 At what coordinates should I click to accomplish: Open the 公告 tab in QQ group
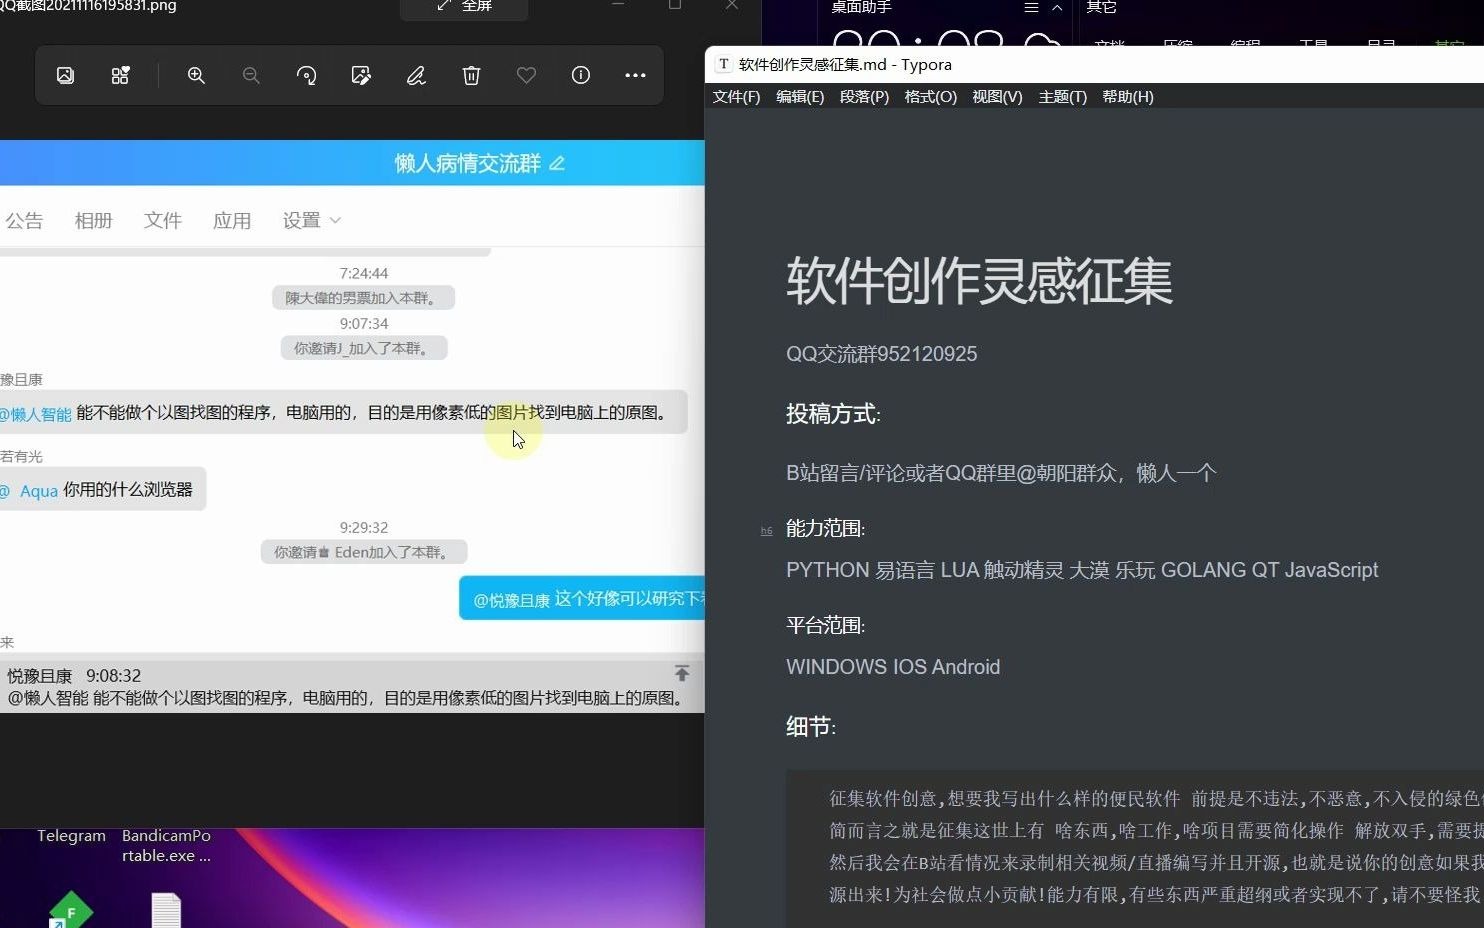pos(24,220)
